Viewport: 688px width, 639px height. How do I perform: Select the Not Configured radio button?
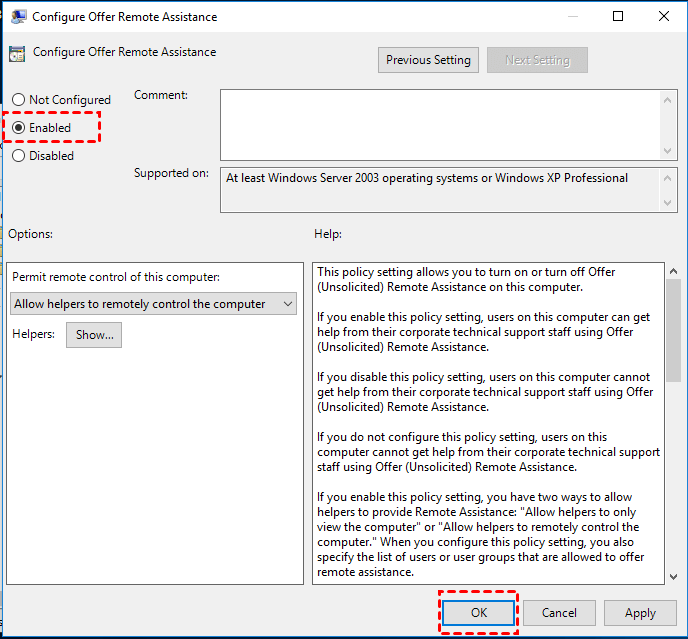coord(18,100)
